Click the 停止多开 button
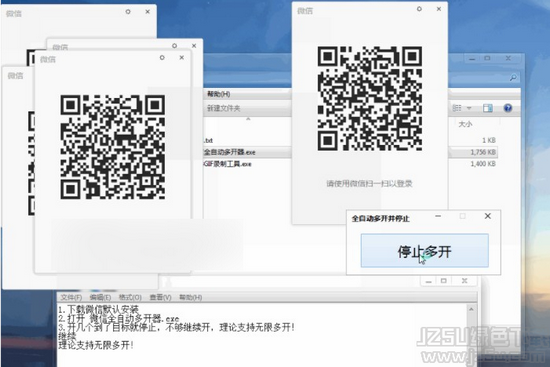The height and width of the screenshot is (367, 550). point(424,251)
